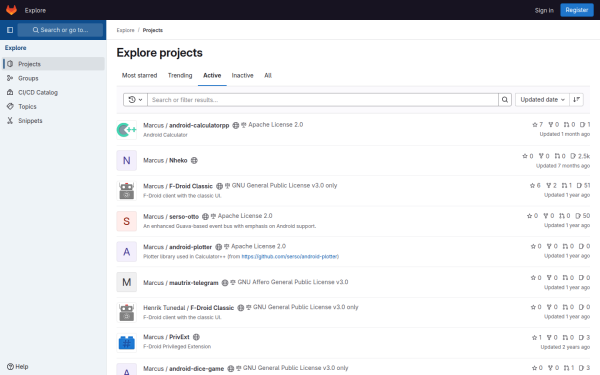Open the Marcus / Nheko project
The image size is (600, 375).
coord(165,160)
